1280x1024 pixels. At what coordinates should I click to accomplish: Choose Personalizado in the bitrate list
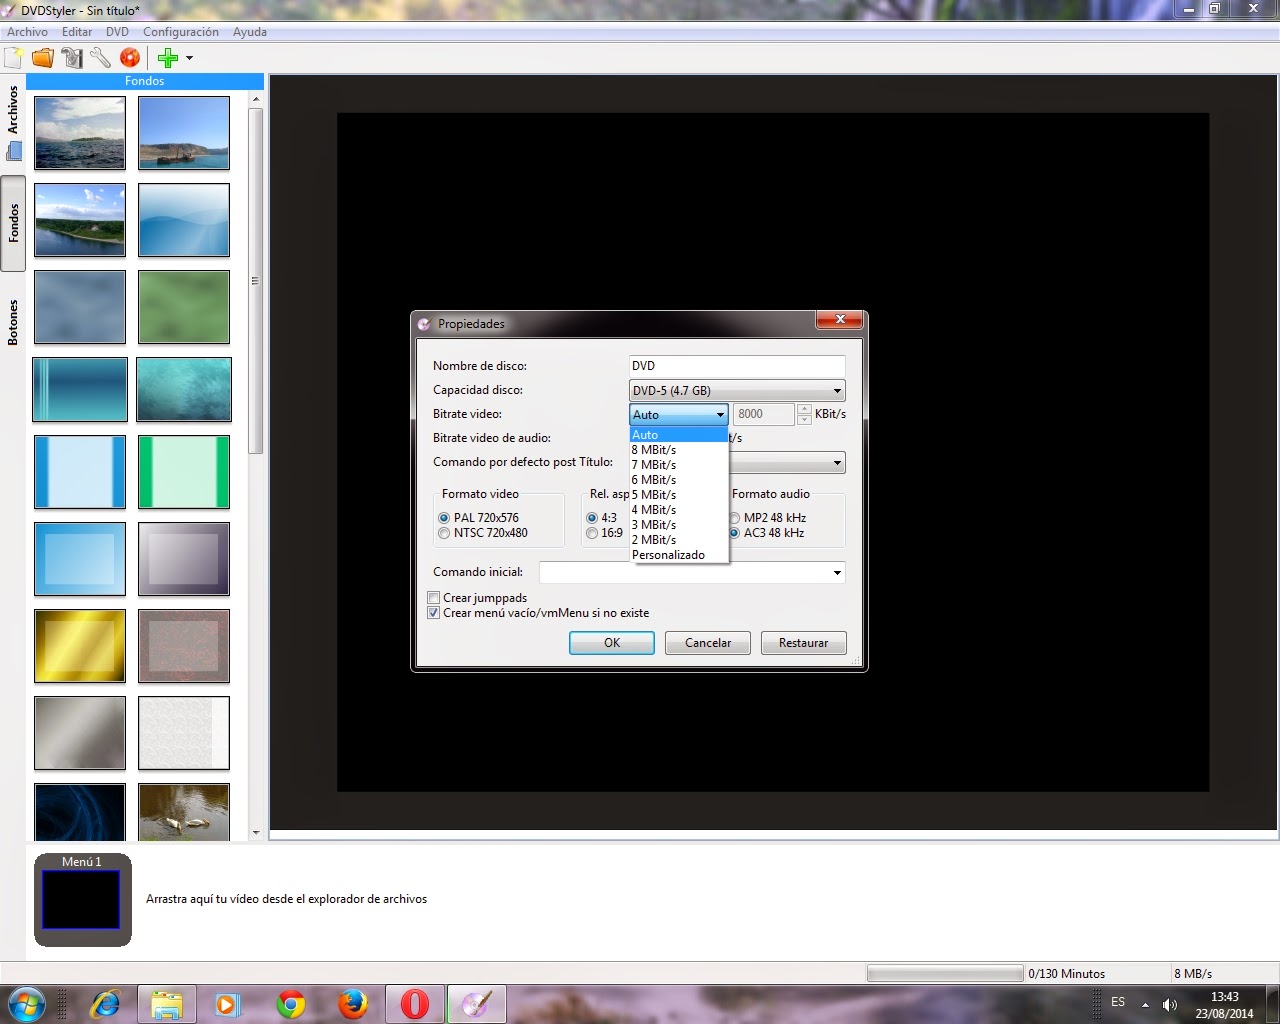pos(678,555)
